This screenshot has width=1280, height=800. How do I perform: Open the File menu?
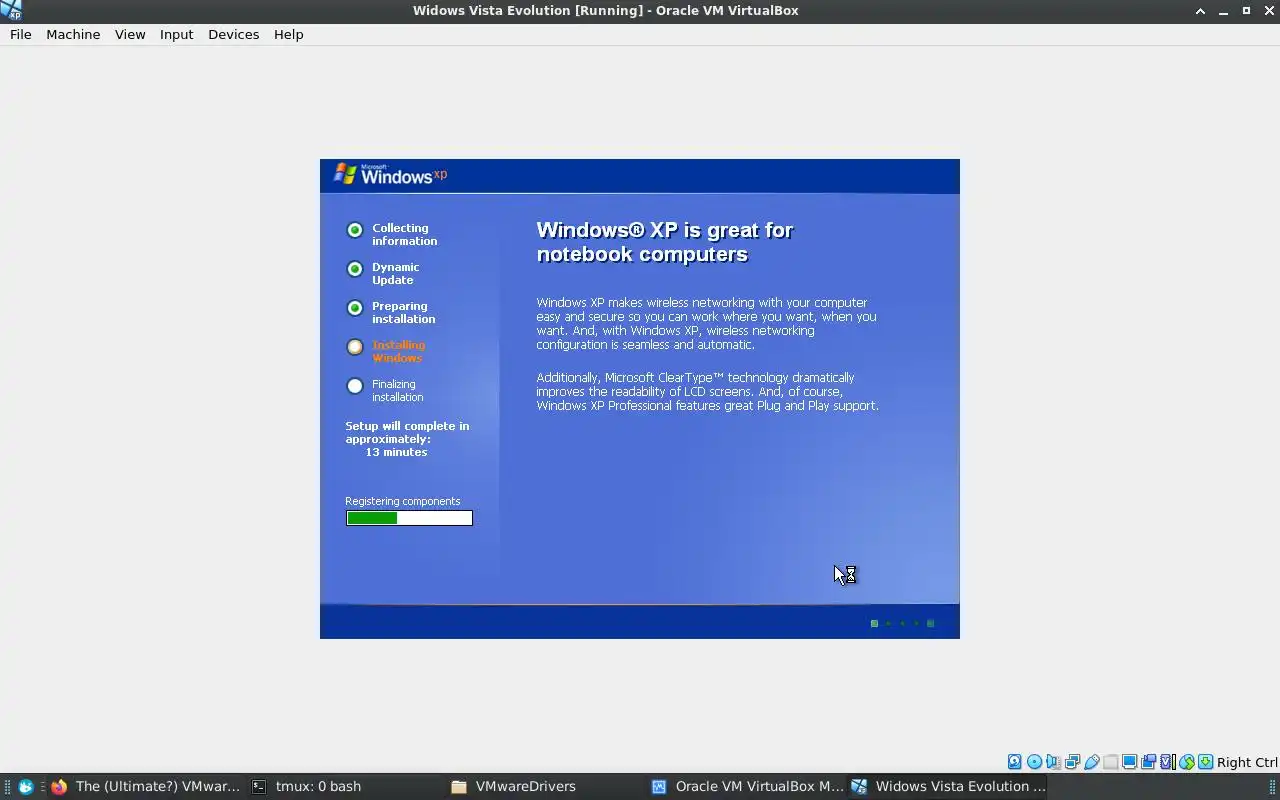click(x=21, y=34)
